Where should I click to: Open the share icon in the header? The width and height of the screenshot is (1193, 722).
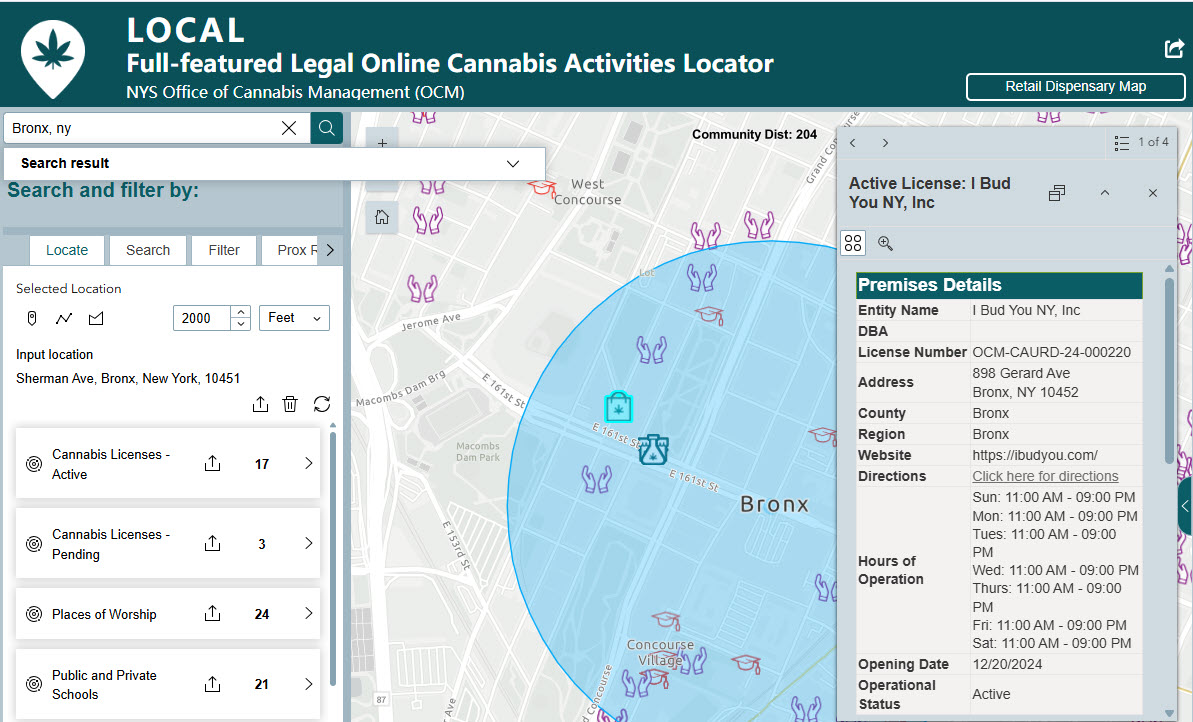click(x=1174, y=49)
